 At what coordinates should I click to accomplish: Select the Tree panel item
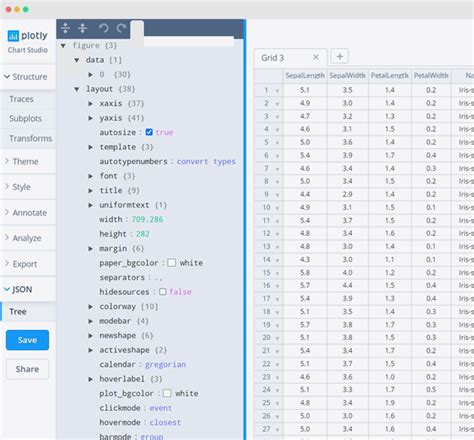[28, 312]
